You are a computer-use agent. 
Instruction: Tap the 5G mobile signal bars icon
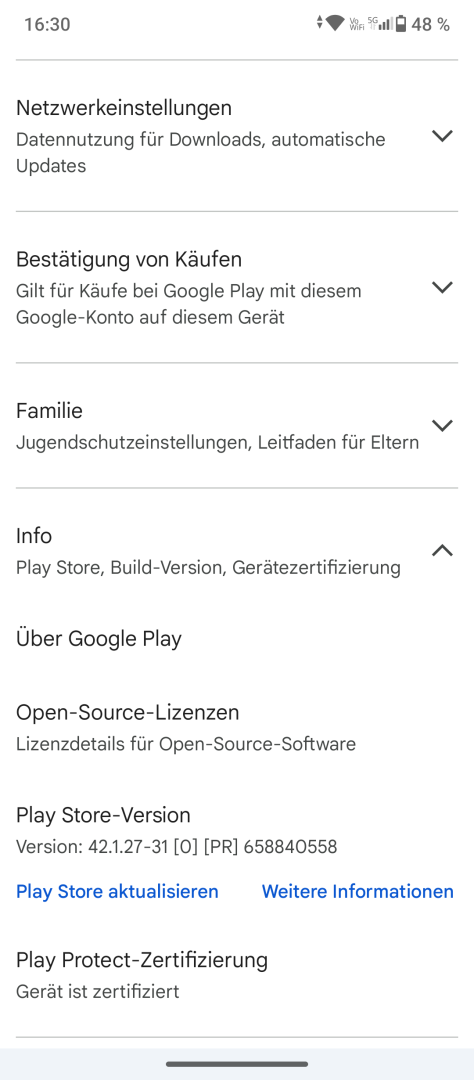[x=380, y=24]
